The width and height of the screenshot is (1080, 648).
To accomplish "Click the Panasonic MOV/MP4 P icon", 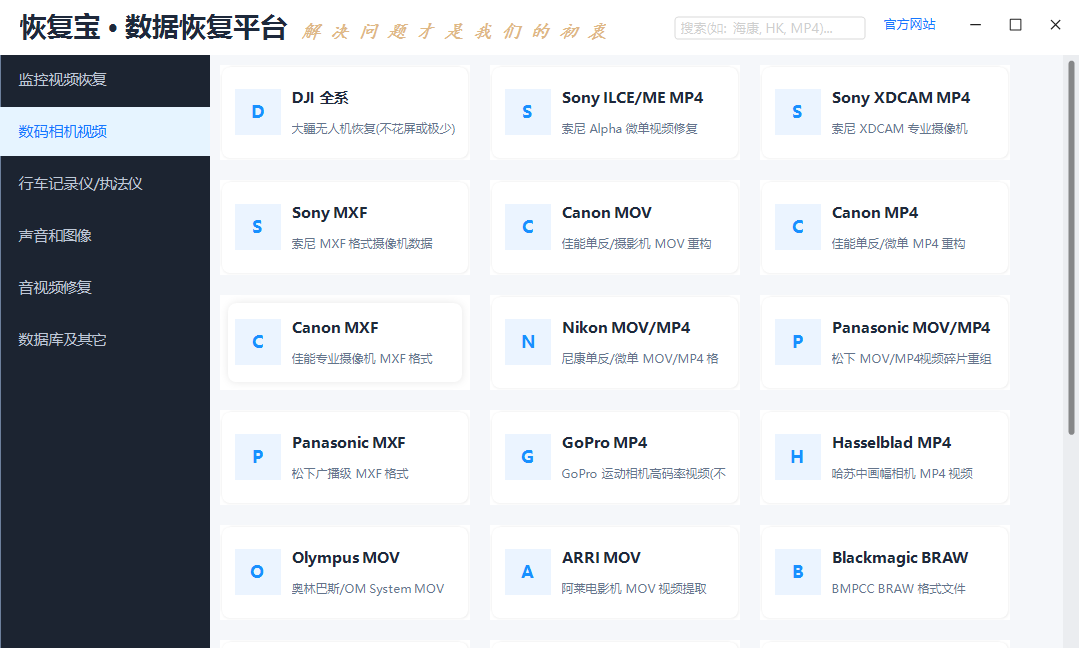I will click(x=798, y=342).
